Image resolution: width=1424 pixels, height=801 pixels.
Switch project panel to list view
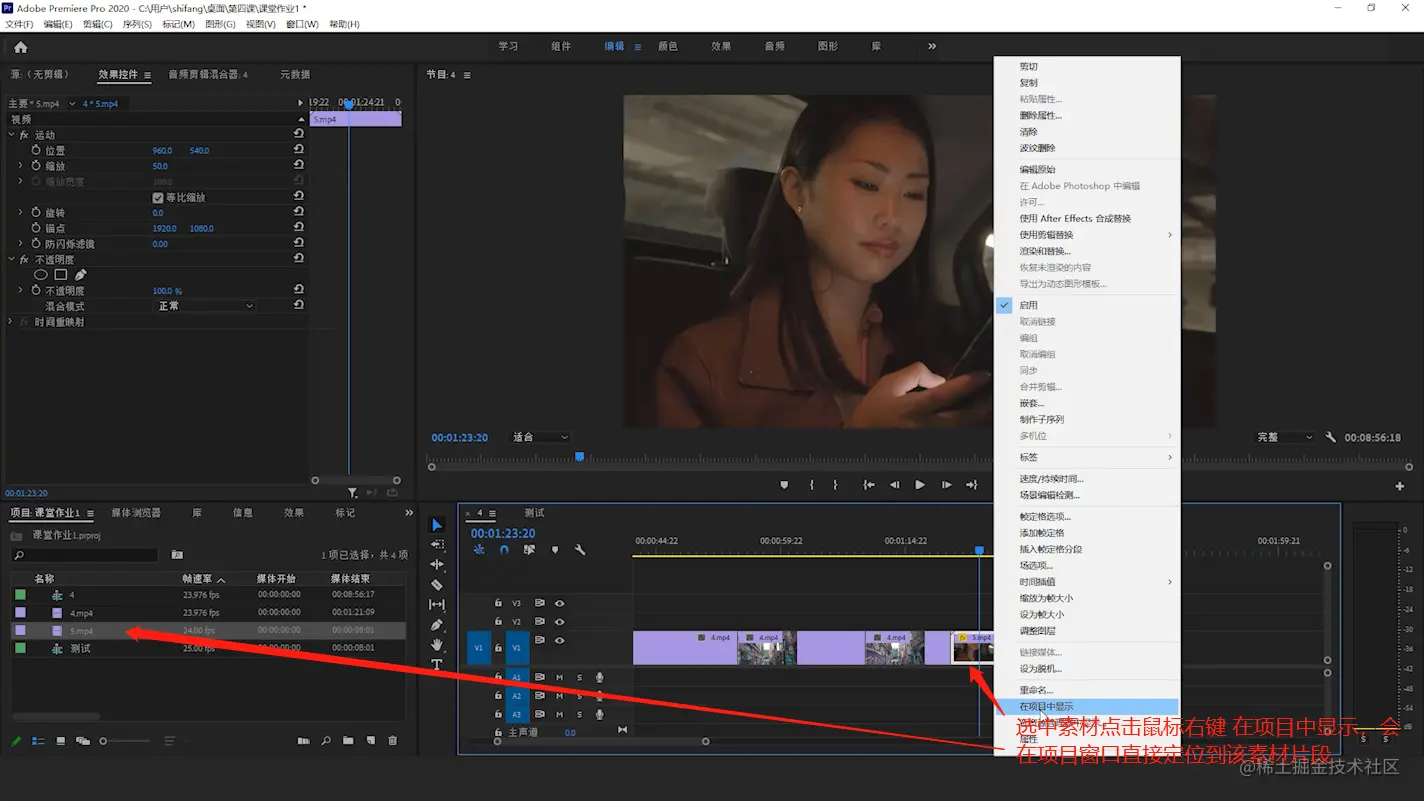tap(39, 741)
